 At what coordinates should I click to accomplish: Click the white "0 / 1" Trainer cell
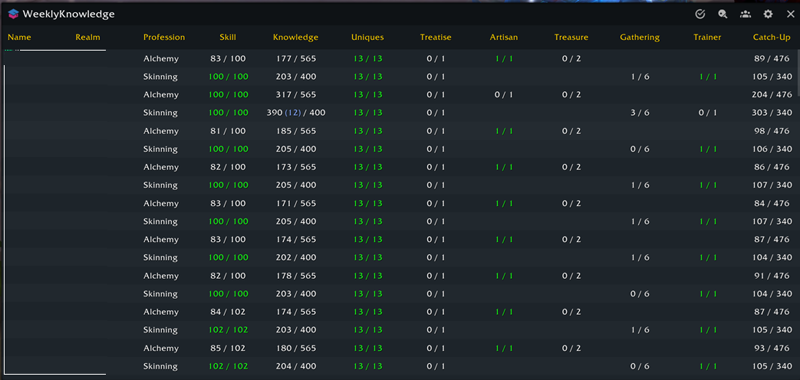pos(708,113)
